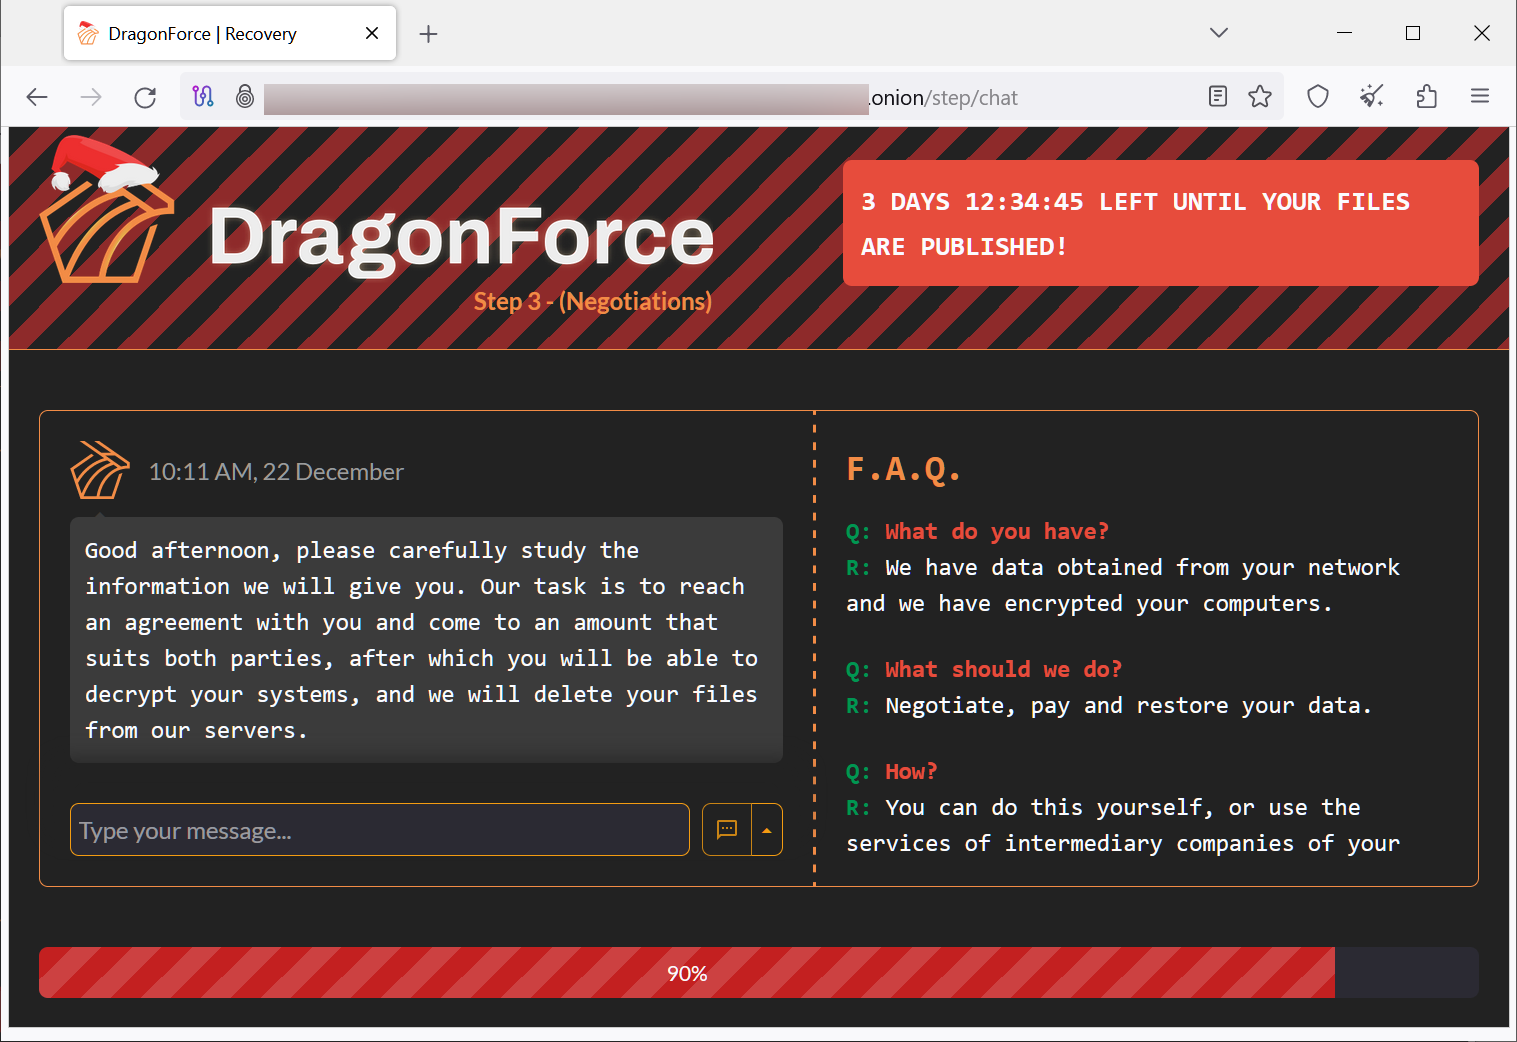This screenshot has height=1042, width=1517.
Task: Close the DragonForce Recovery tab
Action: [x=371, y=32]
